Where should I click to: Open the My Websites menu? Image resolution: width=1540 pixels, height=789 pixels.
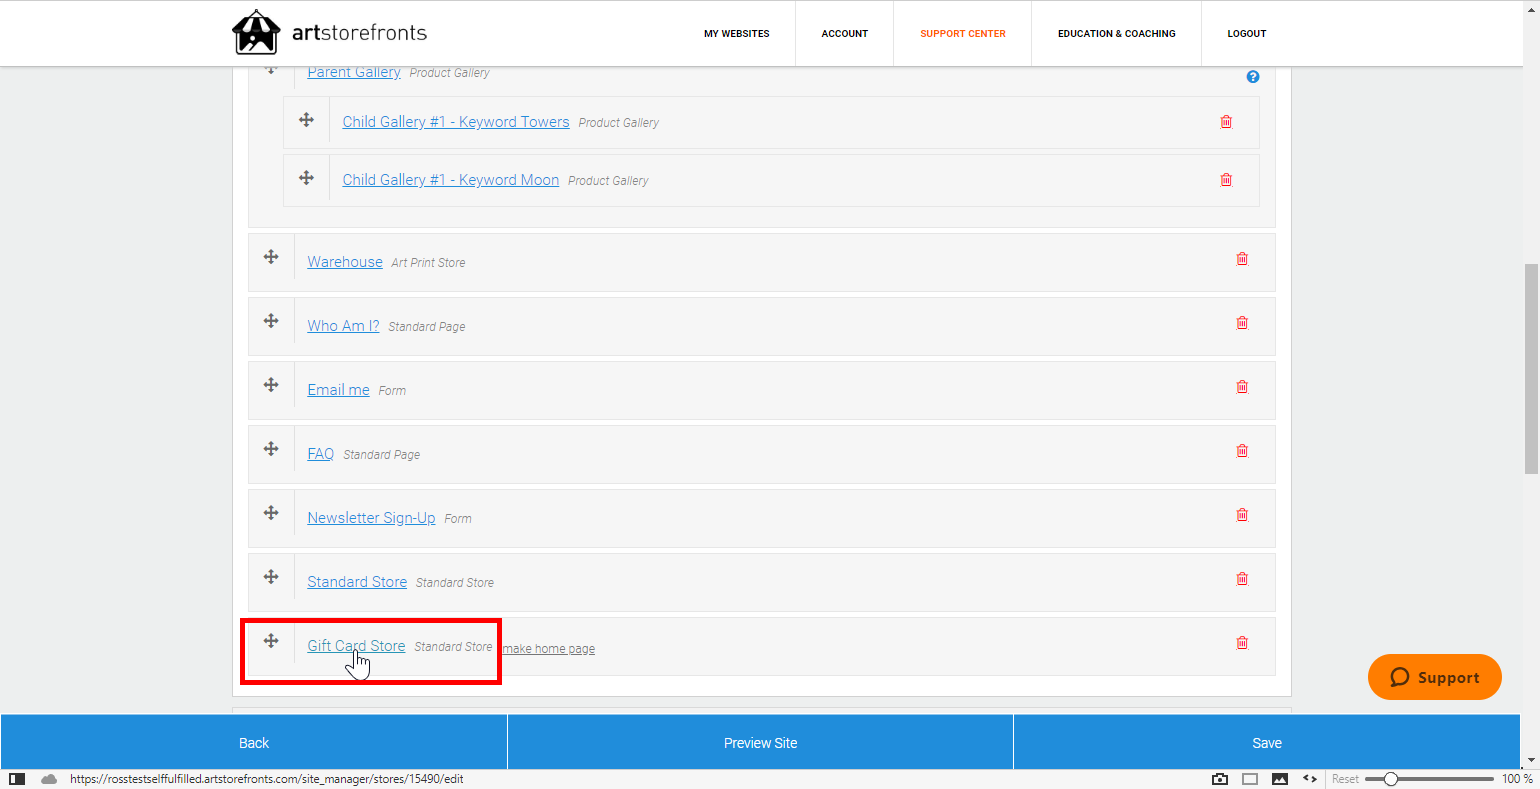click(736, 34)
